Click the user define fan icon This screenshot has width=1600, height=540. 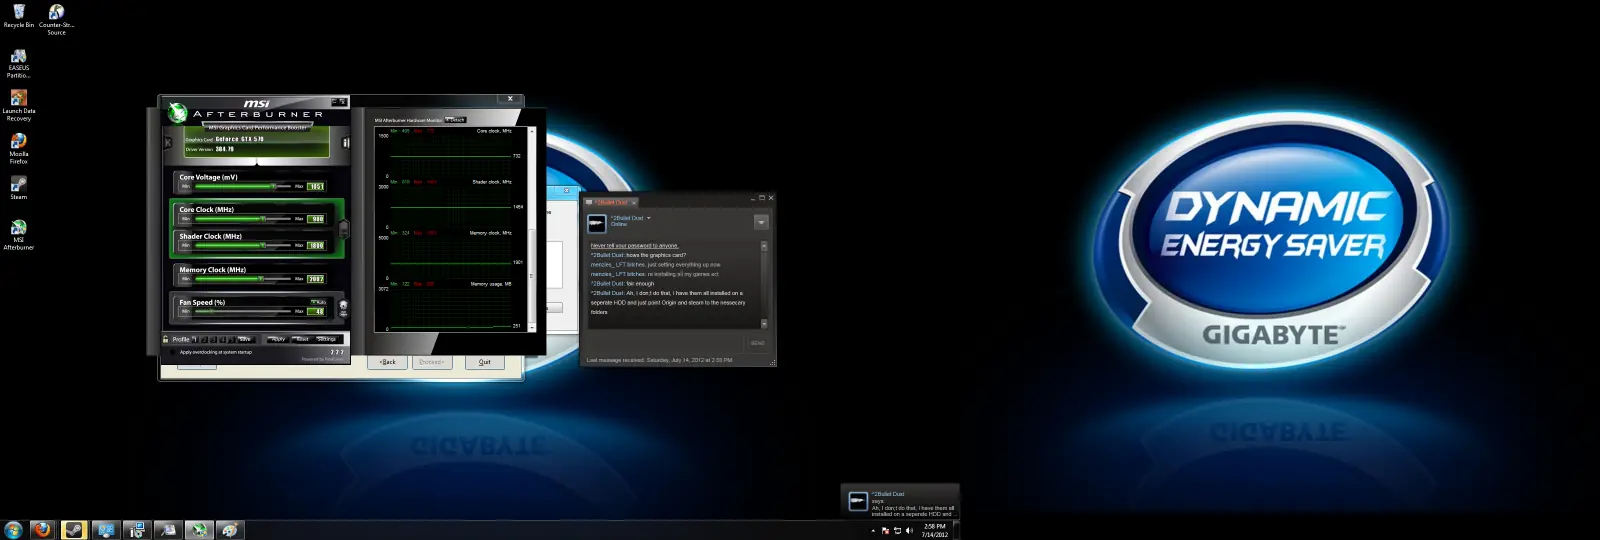(344, 307)
